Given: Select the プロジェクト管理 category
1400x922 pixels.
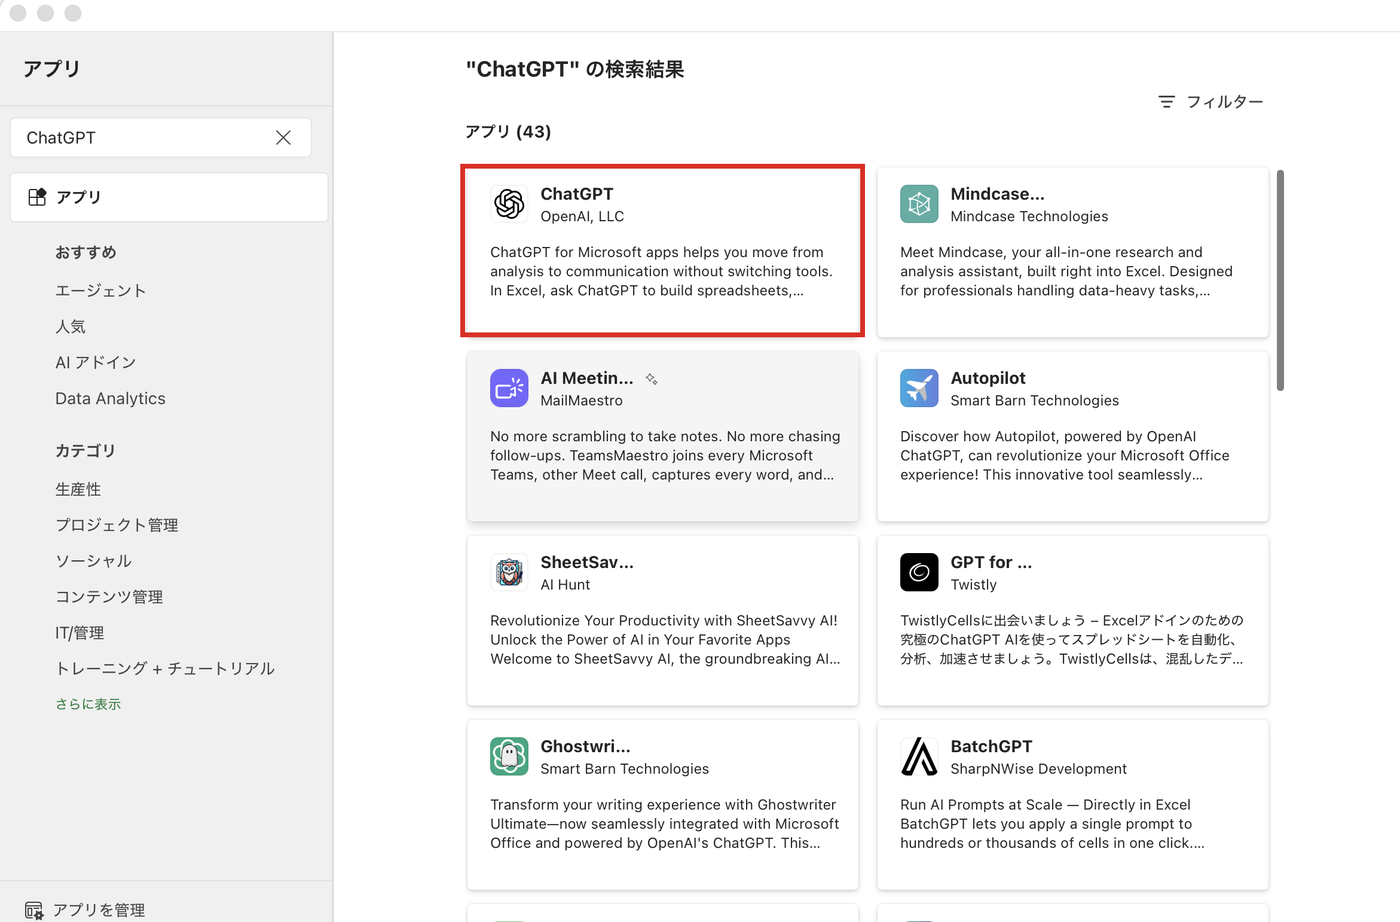Looking at the screenshot, I should (117, 525).
